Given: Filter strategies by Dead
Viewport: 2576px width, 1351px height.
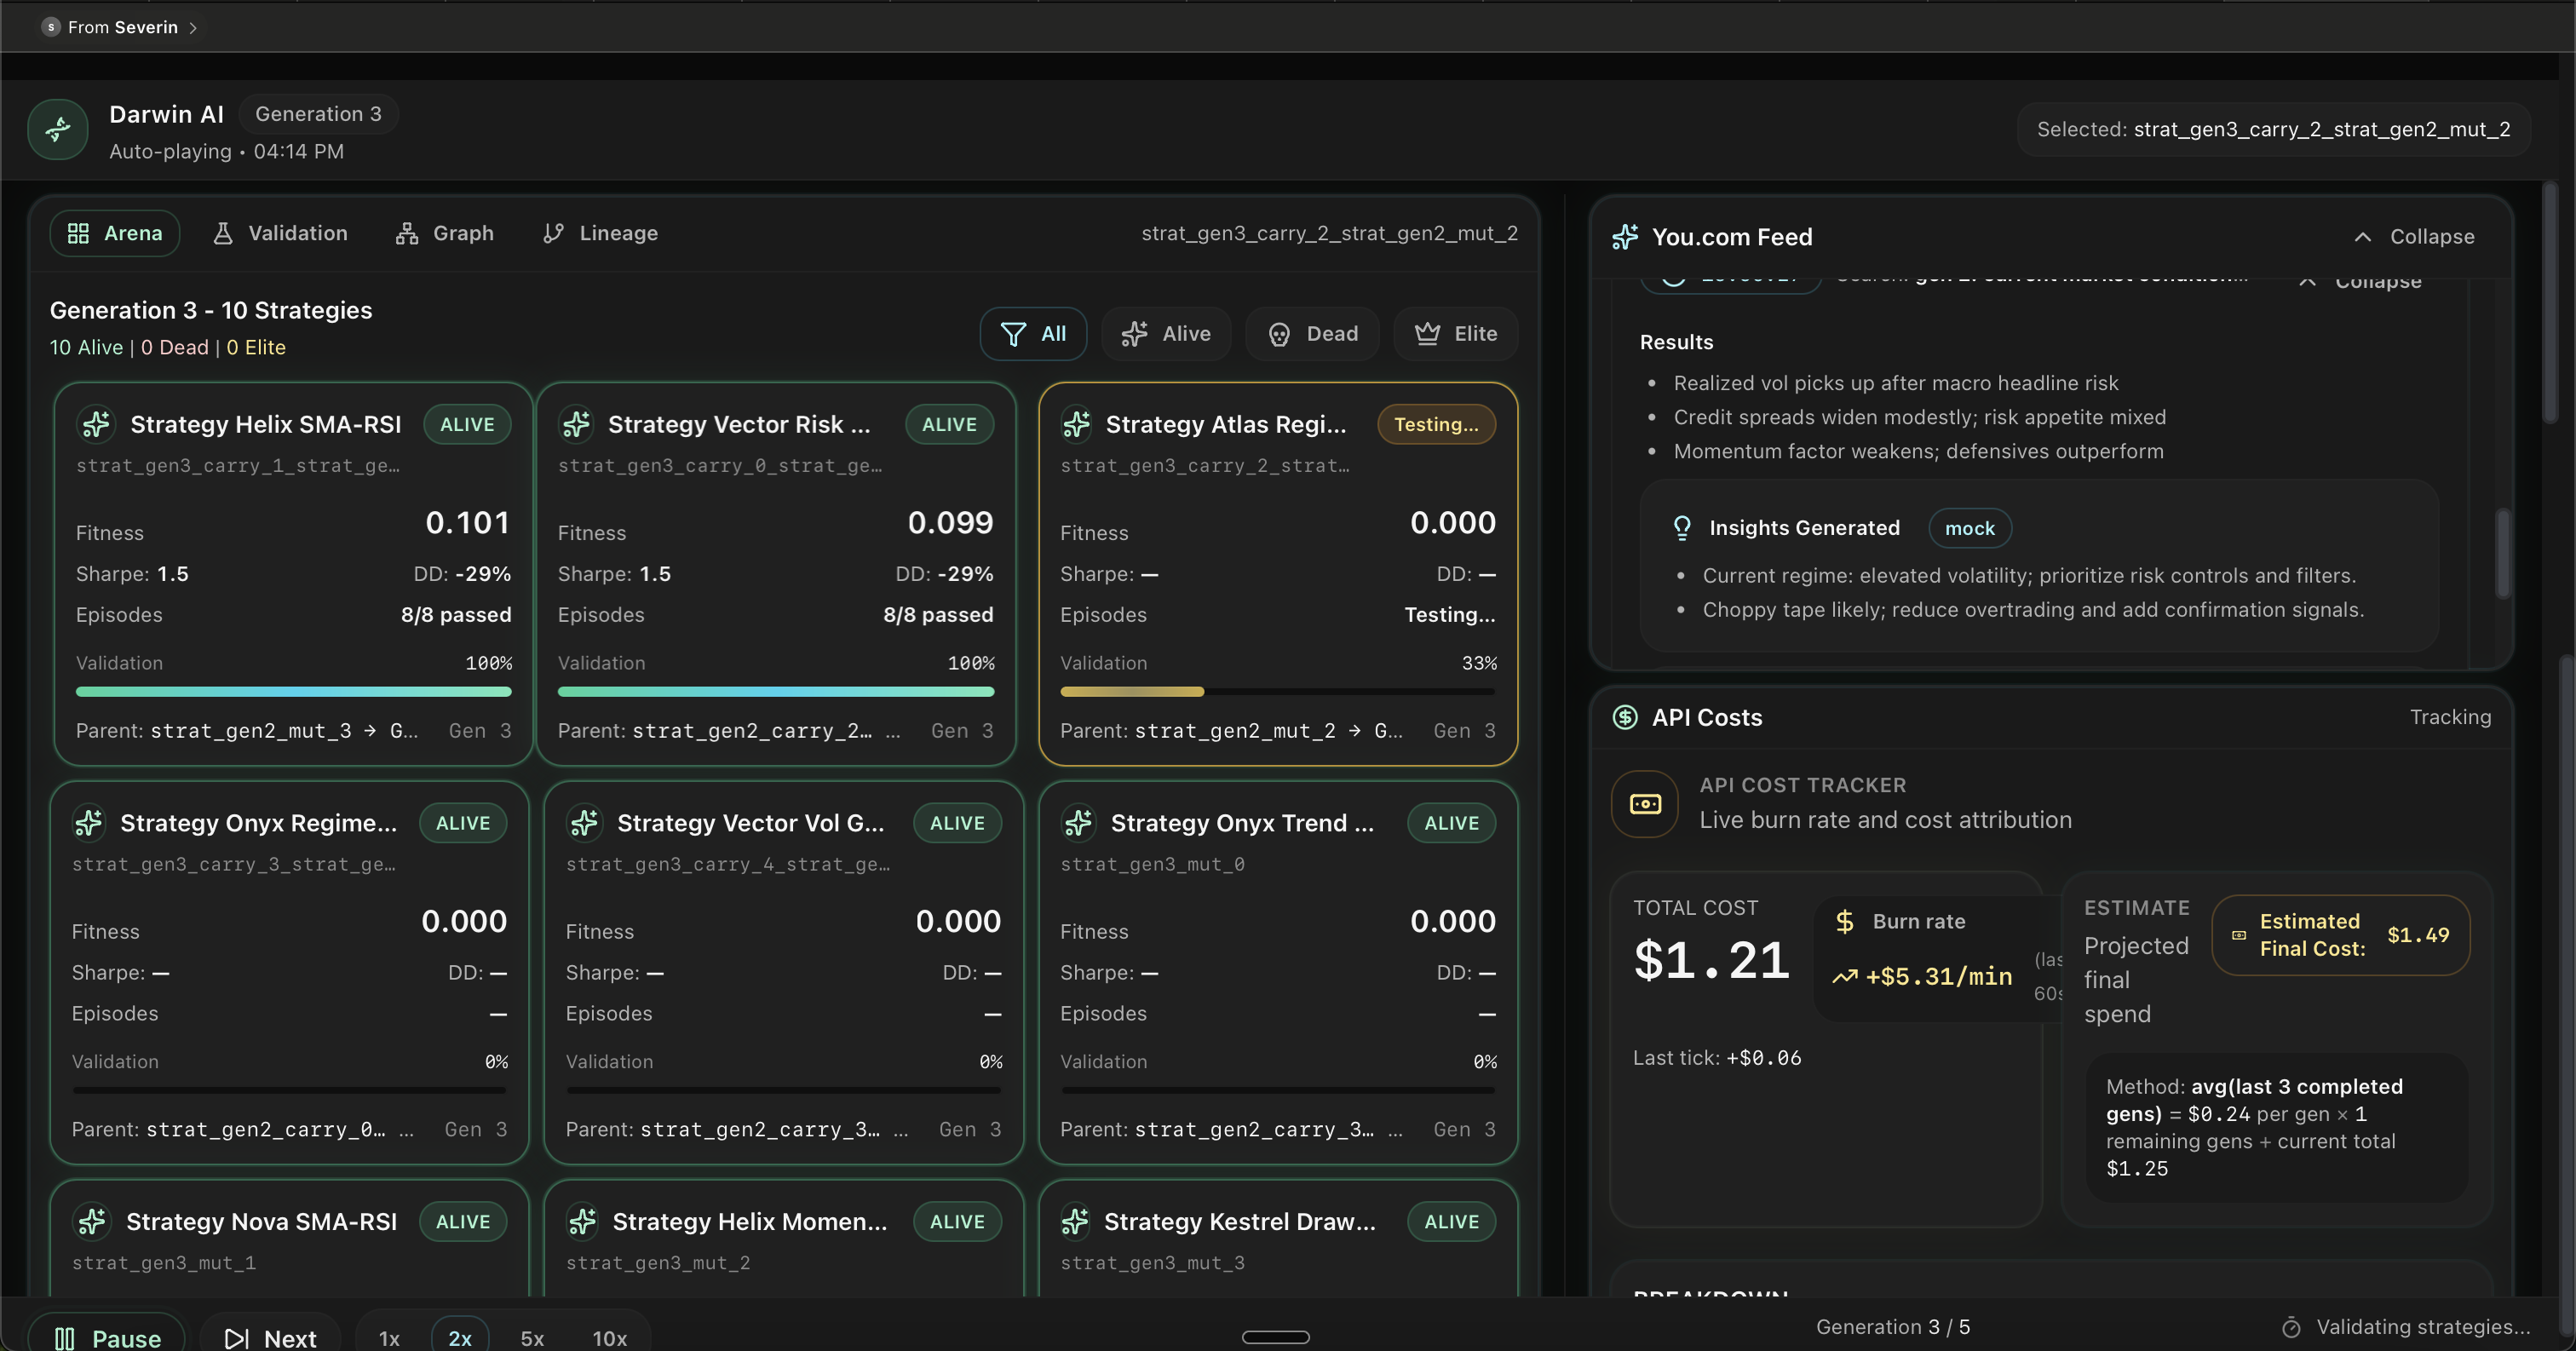Looking at the screenshot, I should tap(1312, 334).
